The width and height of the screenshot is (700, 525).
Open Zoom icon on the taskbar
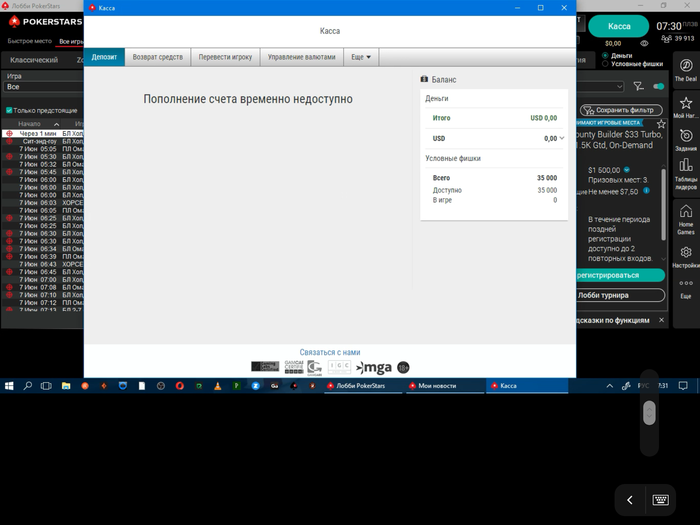pyautogui.click(x=255, y=386)
